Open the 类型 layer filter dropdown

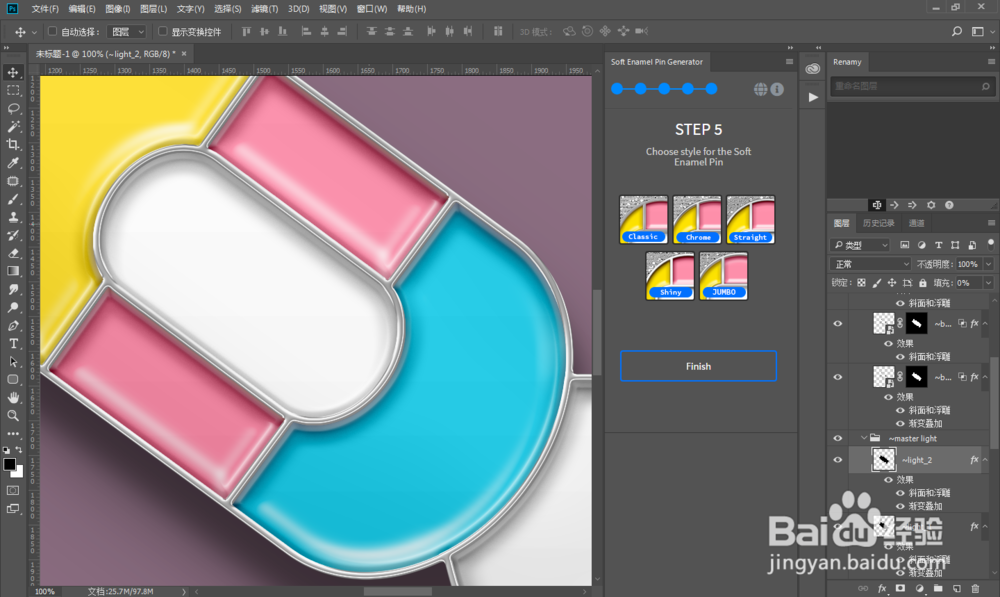(x=860, y=245)
